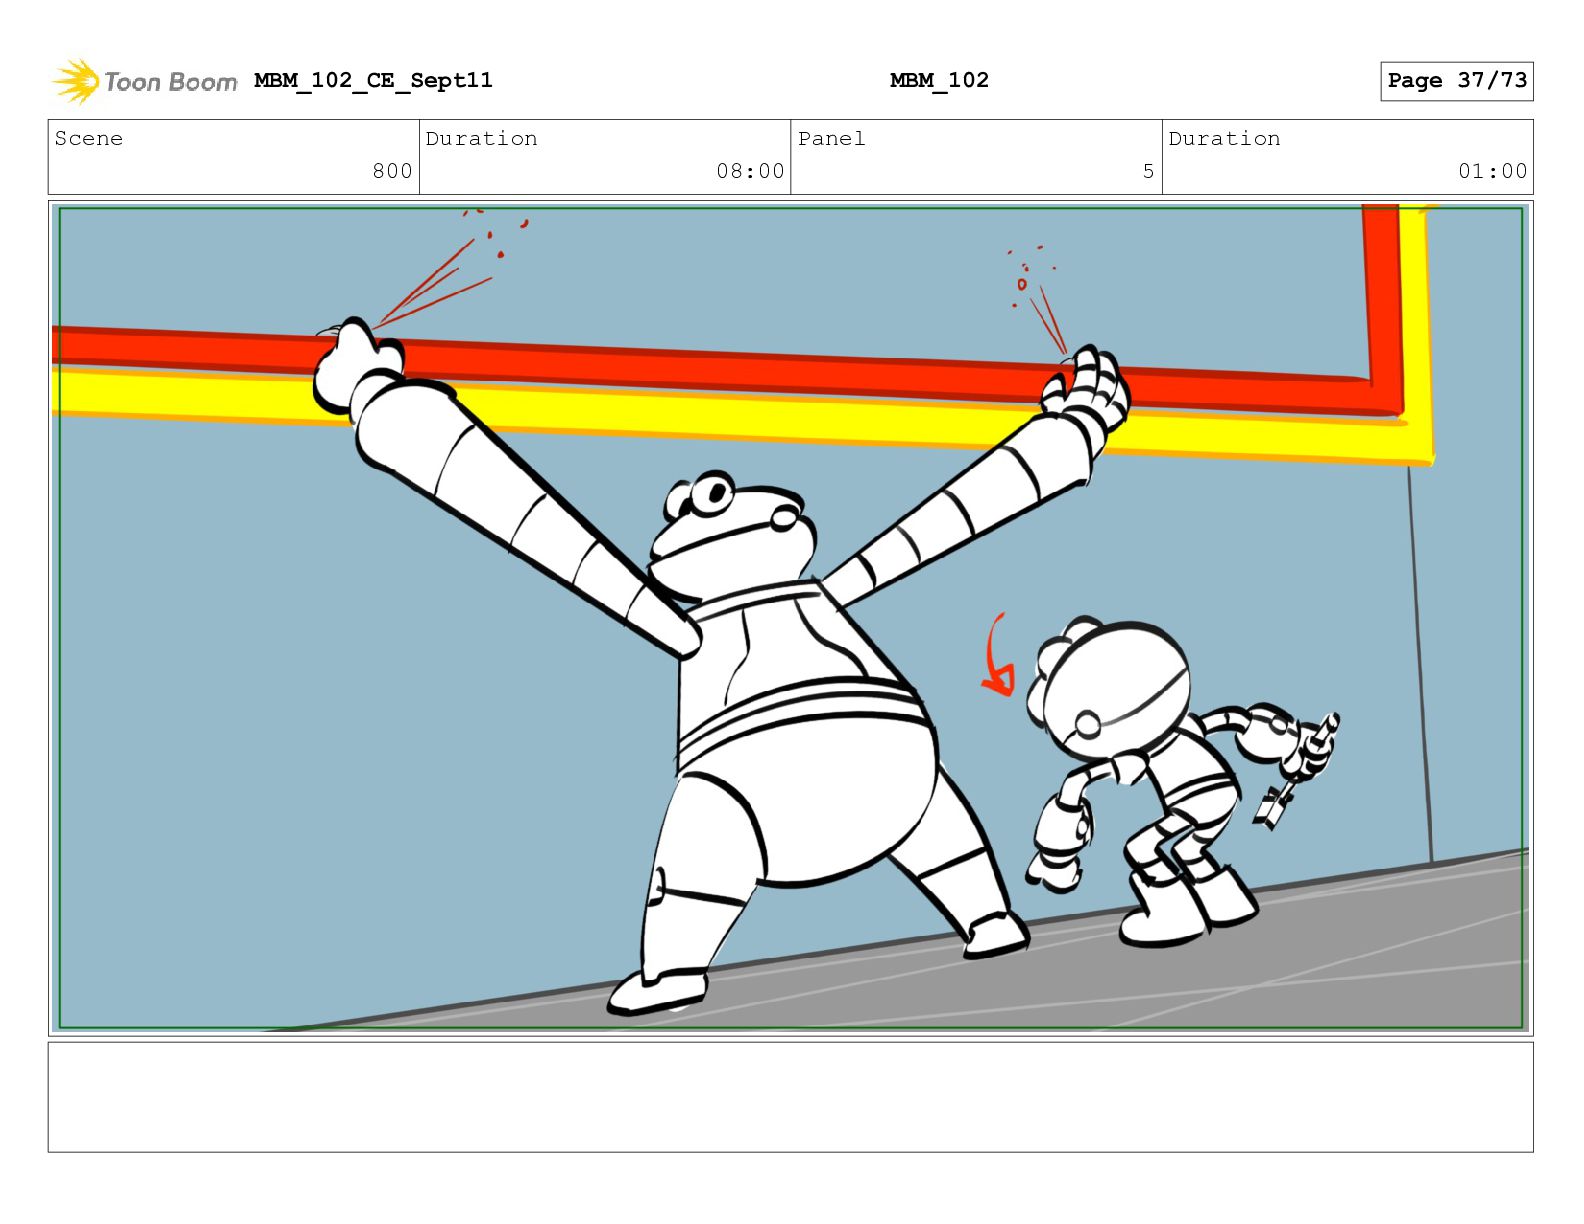Click the Toon Boom logo
This screenshot has height=1224, width=1584.
(145, 81)
